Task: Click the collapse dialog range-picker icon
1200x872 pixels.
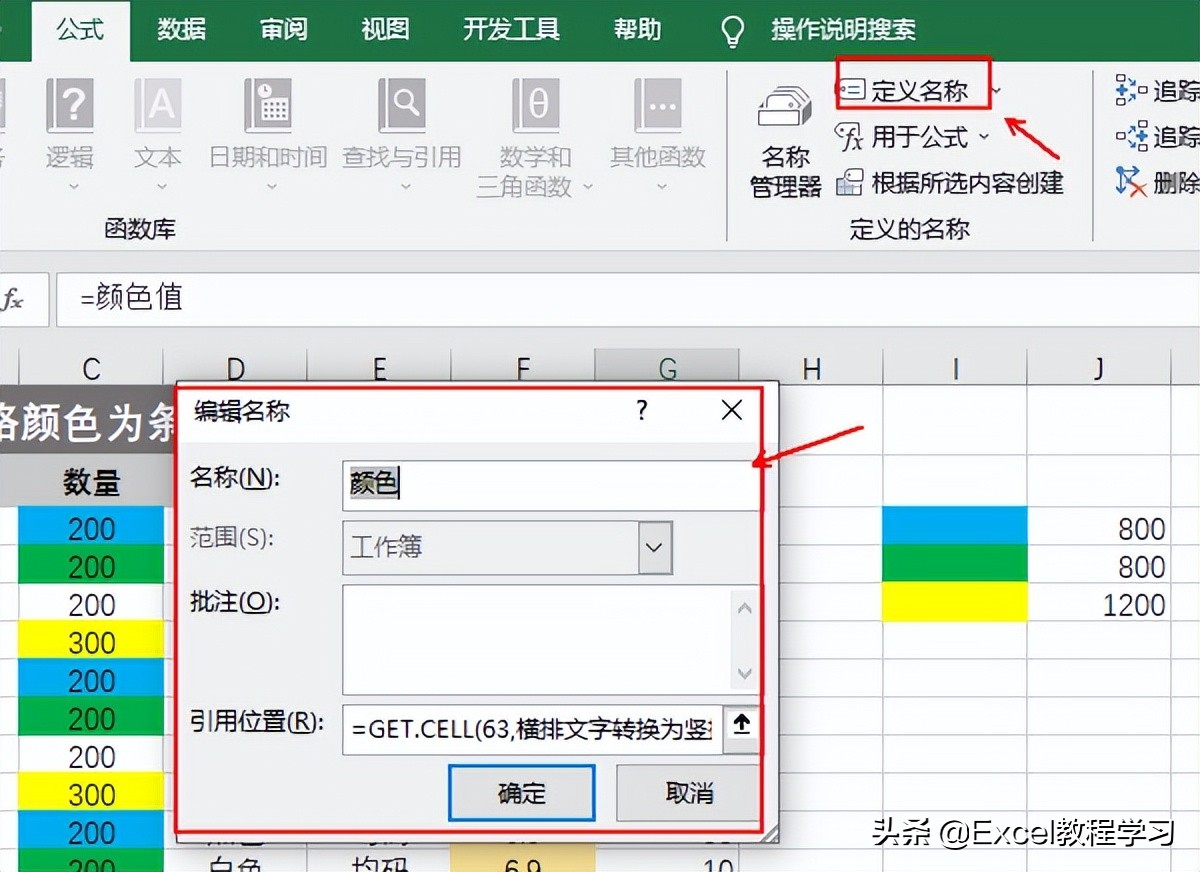Action: 741,727
